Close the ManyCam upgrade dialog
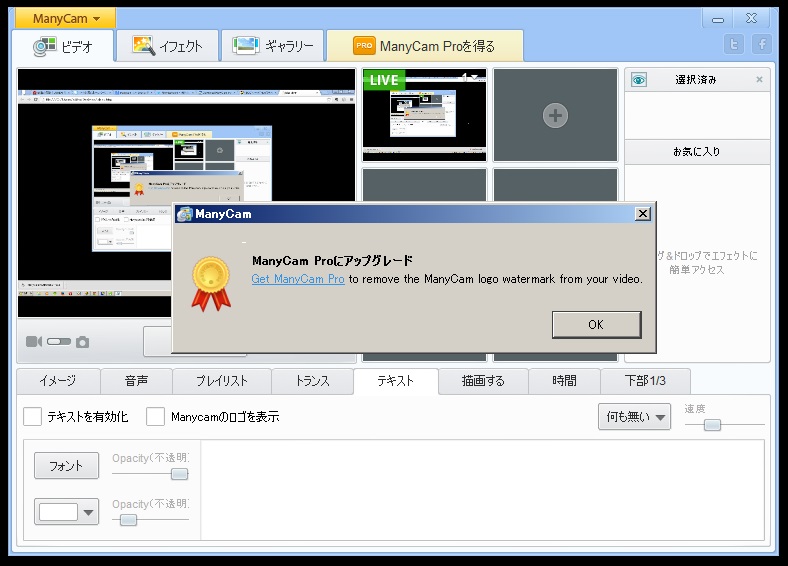 [x=642, y=214]
